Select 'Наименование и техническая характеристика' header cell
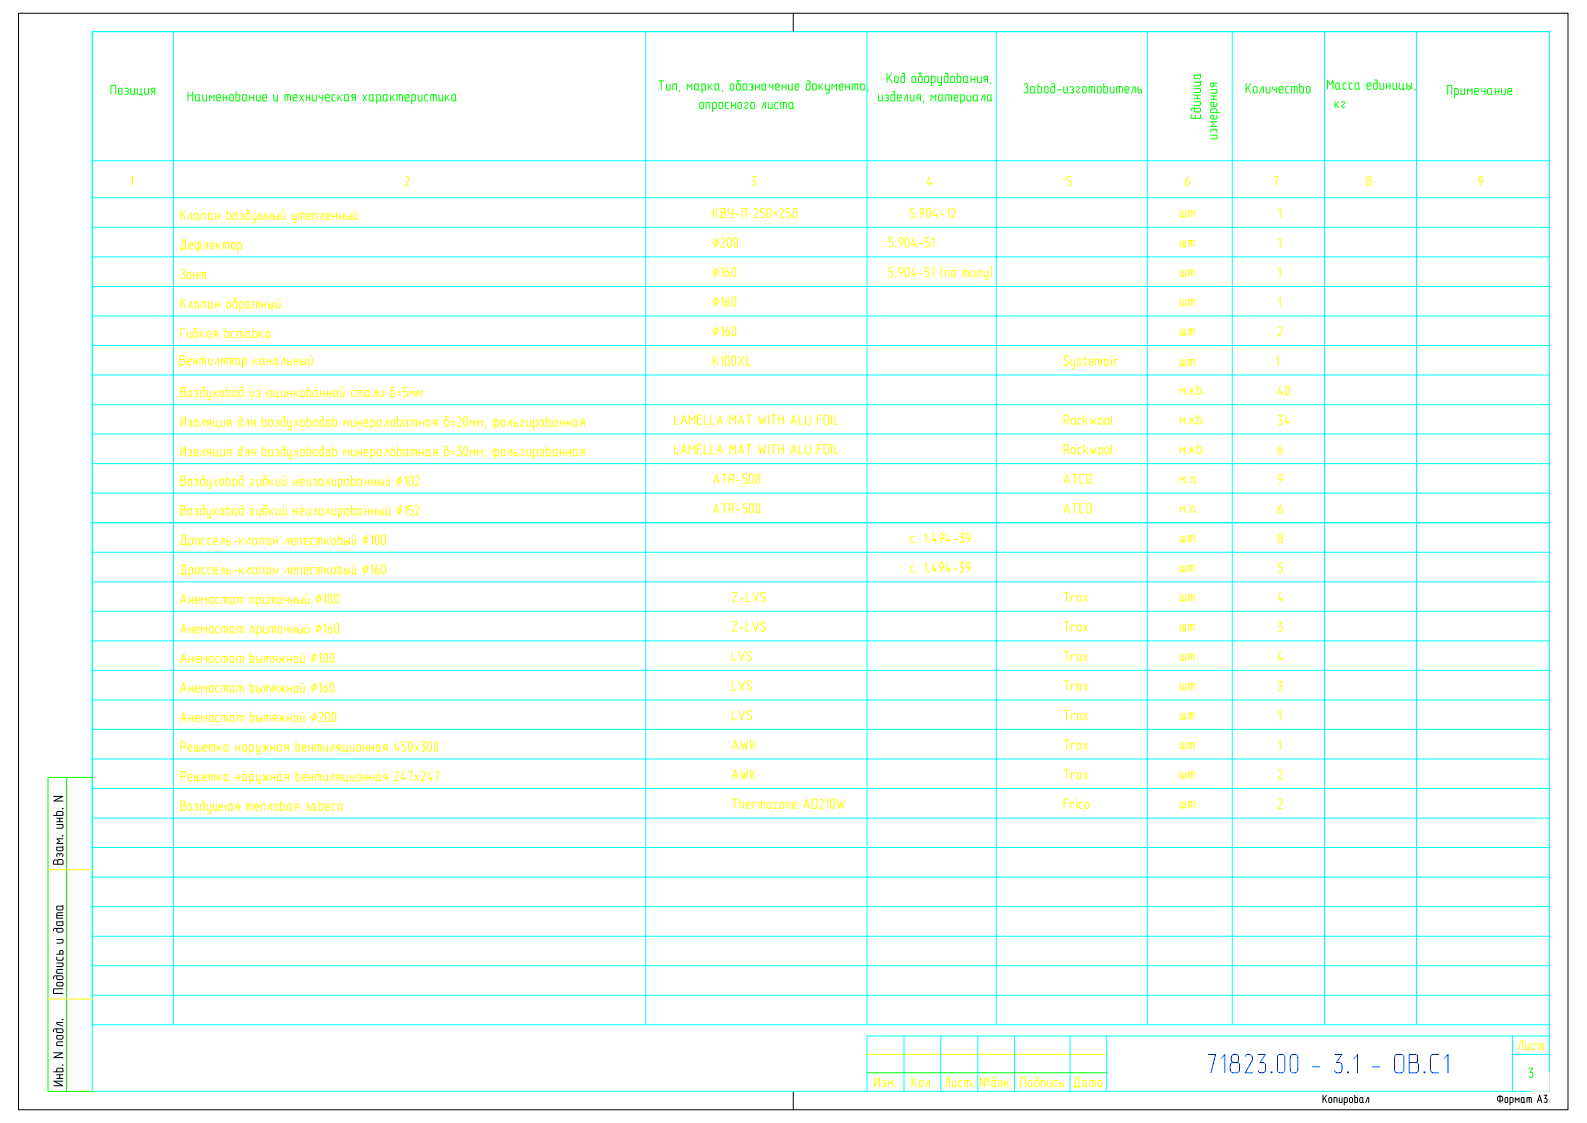1587x1123 pixels. pyautogui.click(x=322, y=97)
